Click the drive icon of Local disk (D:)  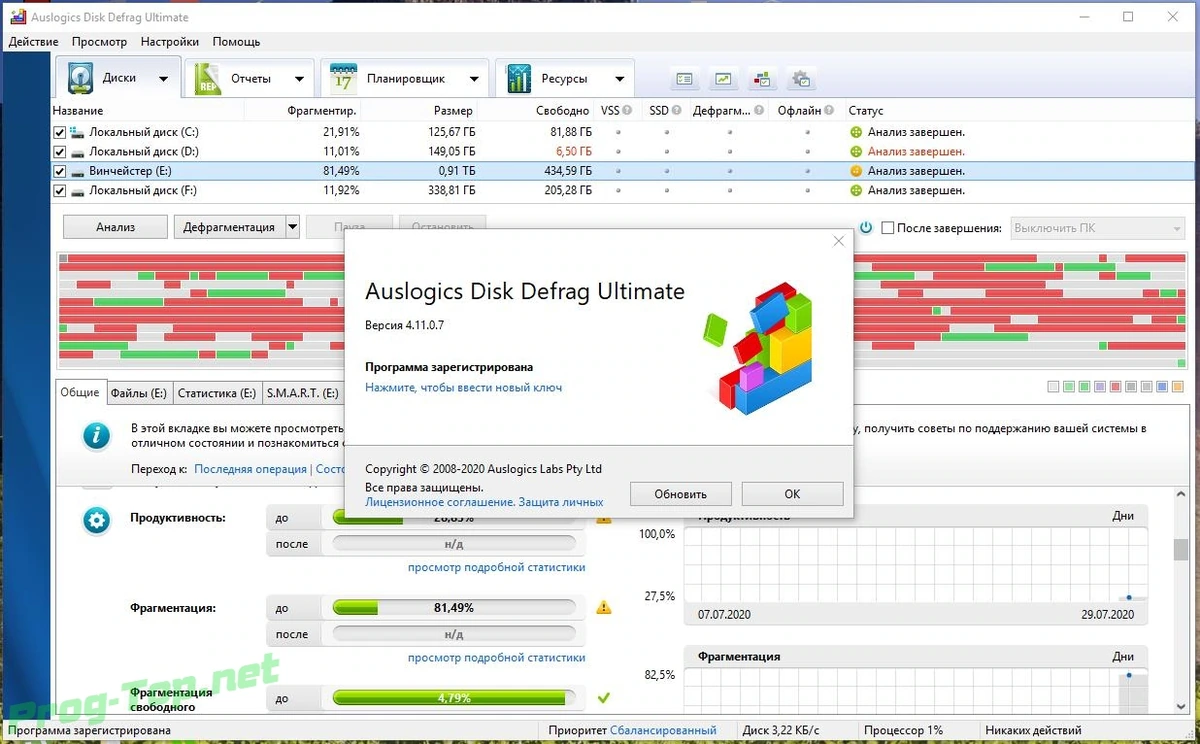(77, 152)
